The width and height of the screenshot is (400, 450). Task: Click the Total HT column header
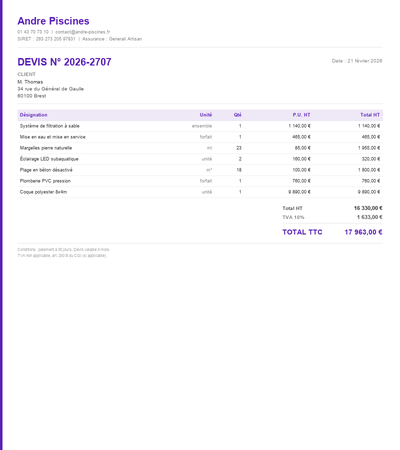370,115
